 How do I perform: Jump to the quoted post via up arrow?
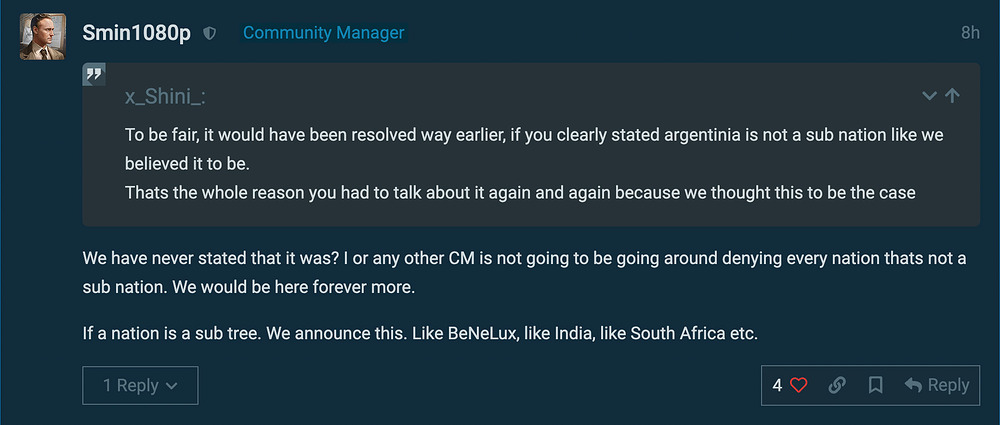pos(952,96)
